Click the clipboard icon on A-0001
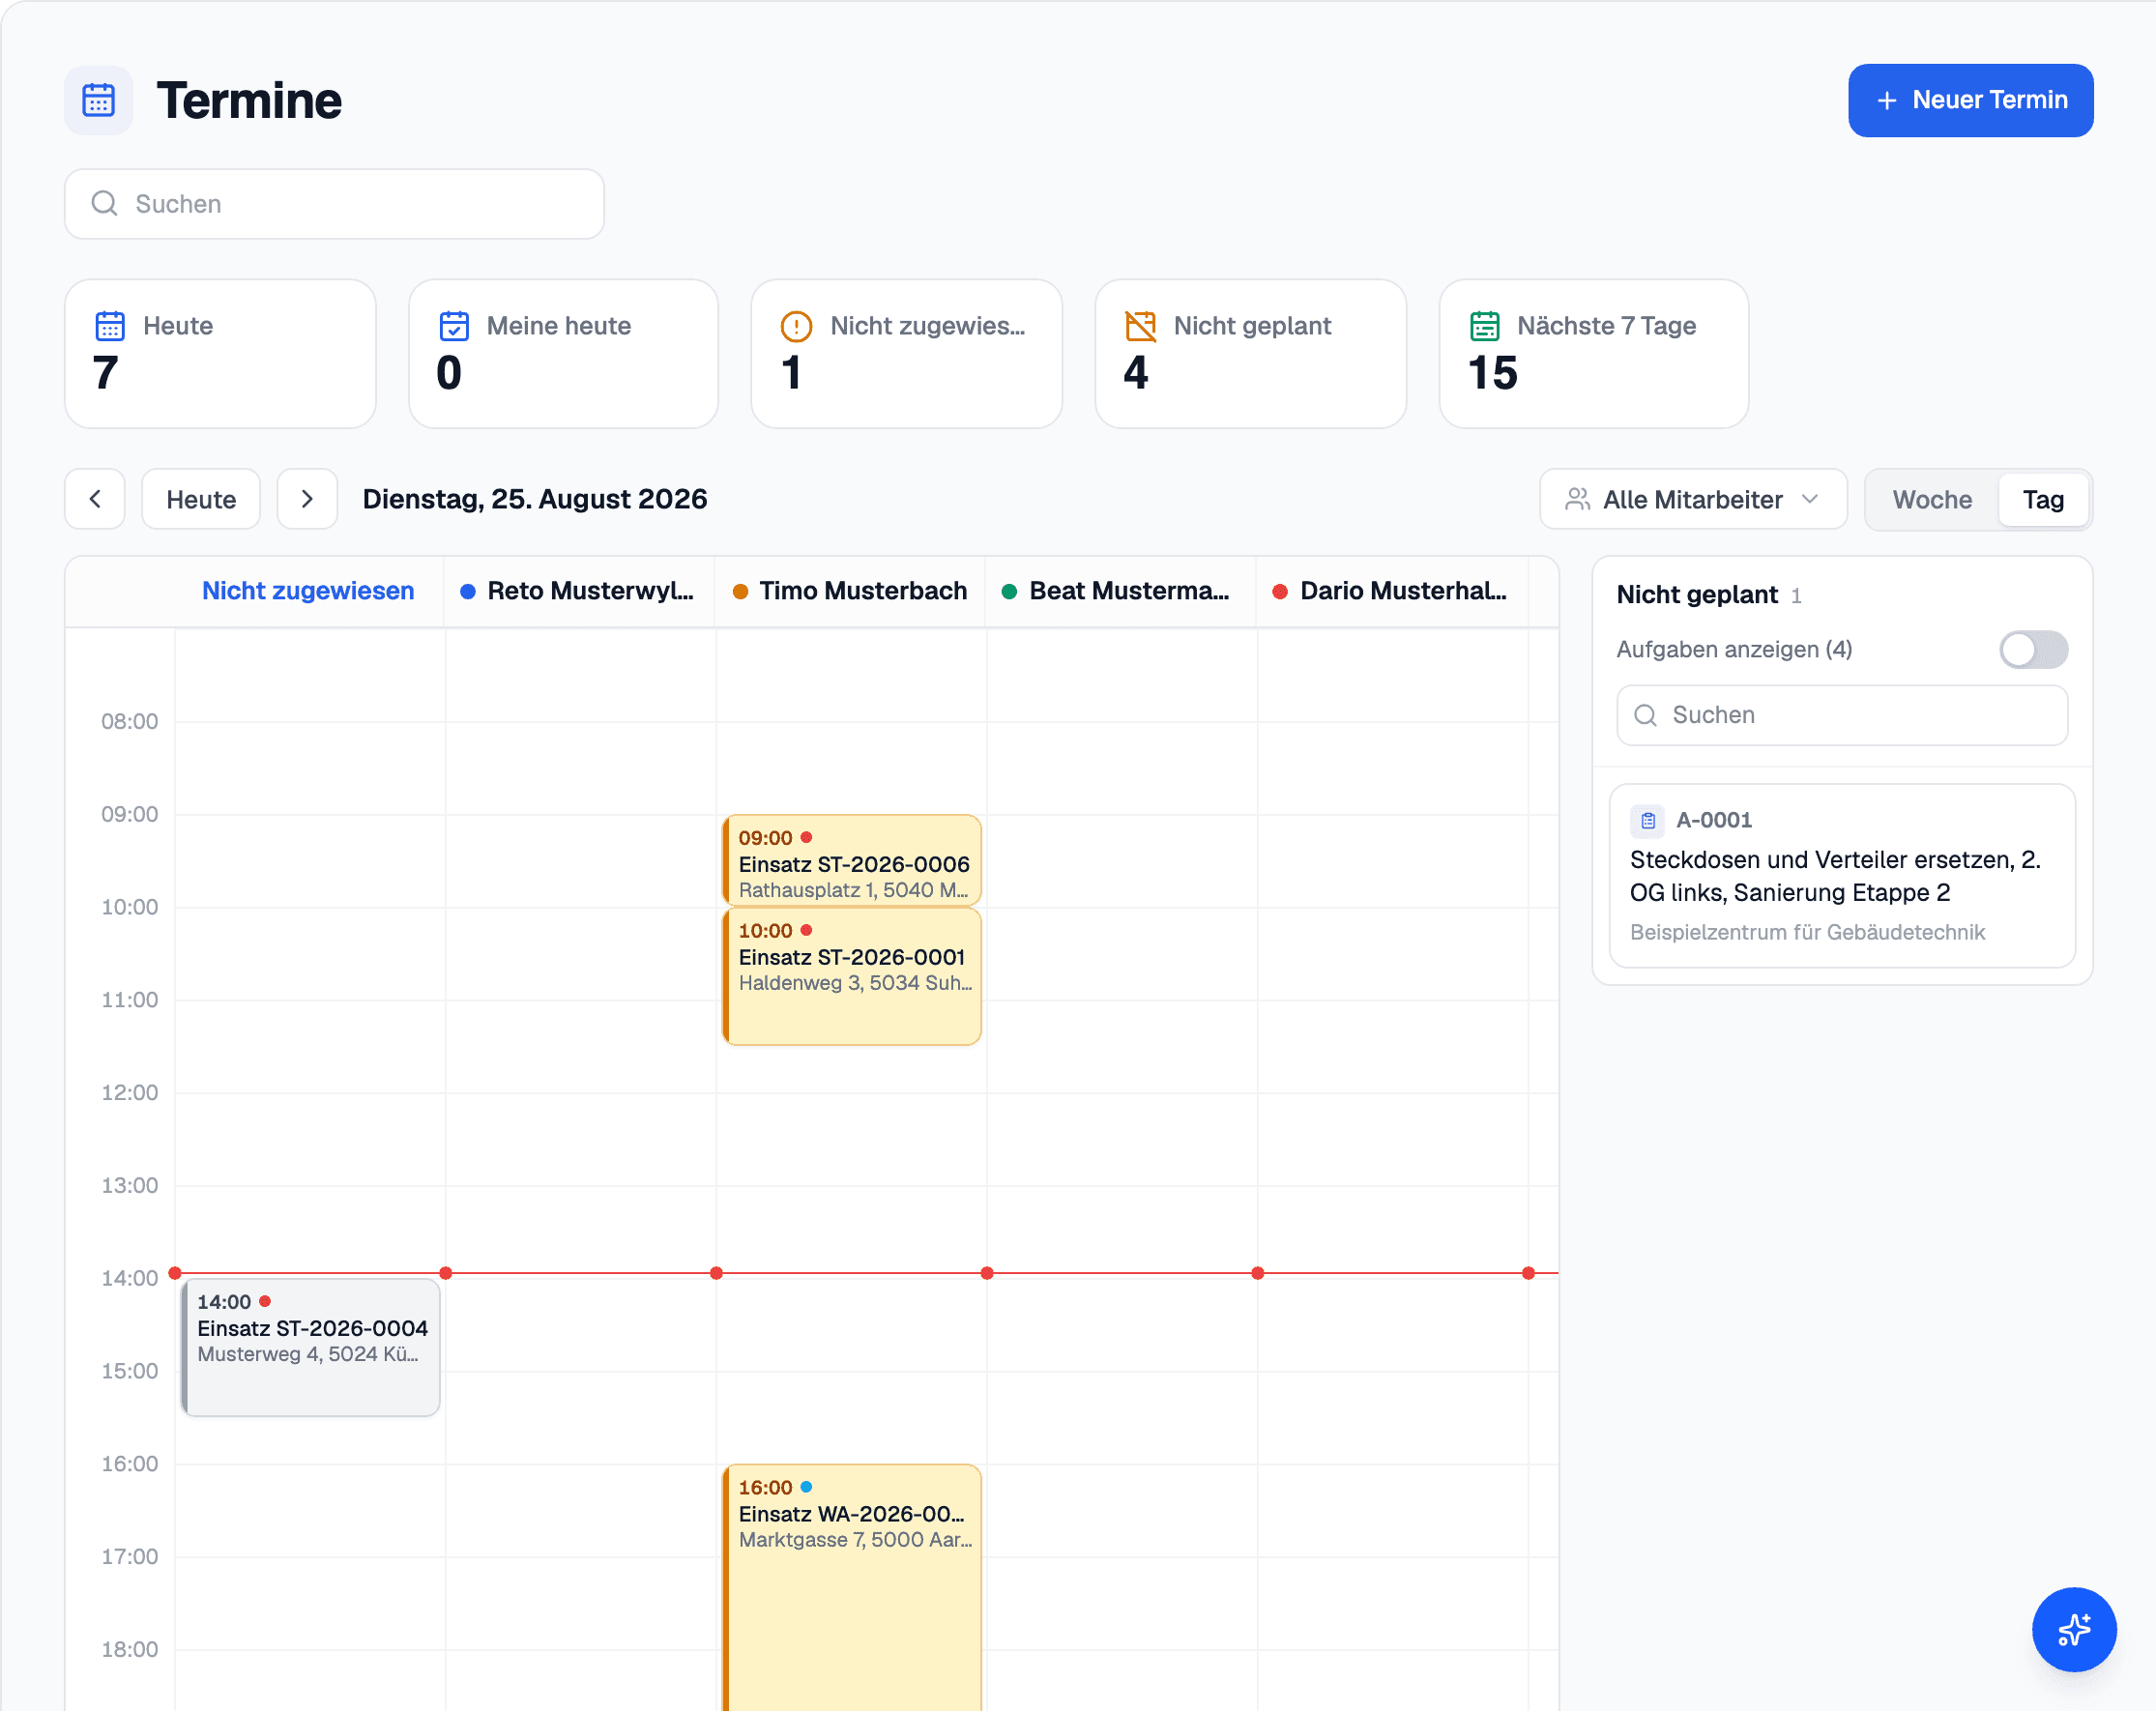Screen dimensions: 2156x1711 [1648, 821]
